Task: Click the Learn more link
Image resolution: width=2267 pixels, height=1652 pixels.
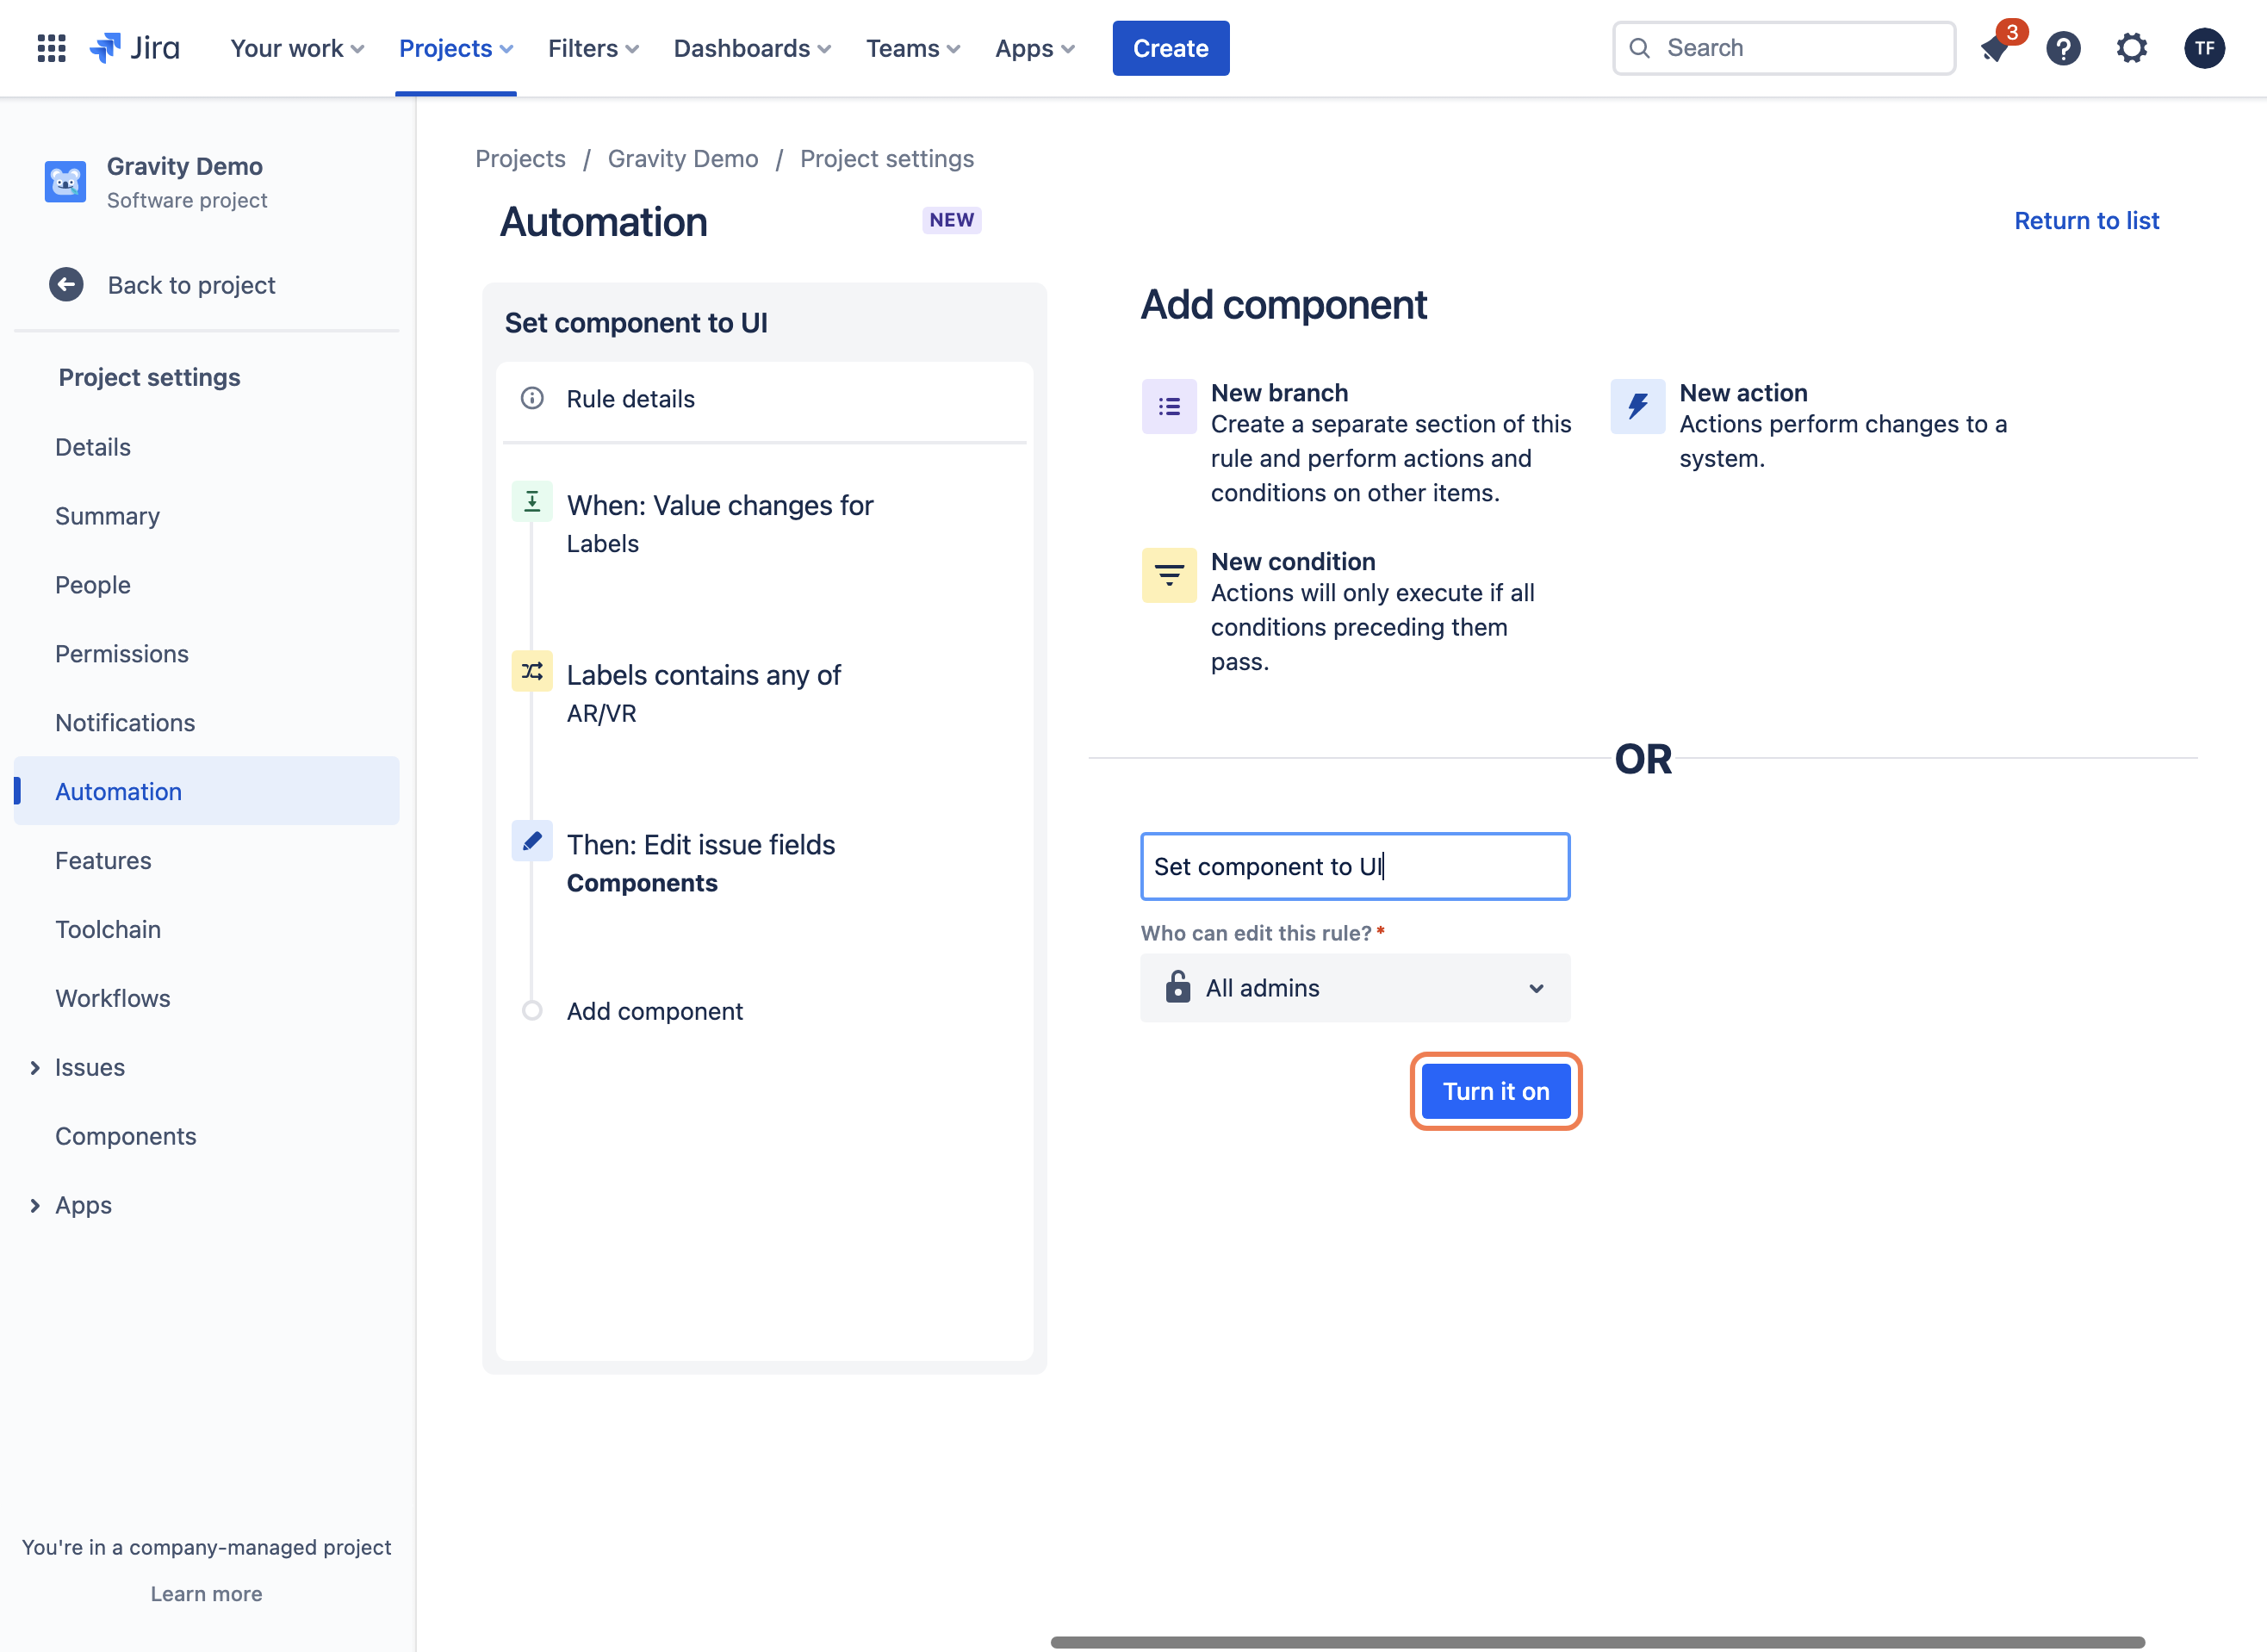Action: (x=206, y=1594)
